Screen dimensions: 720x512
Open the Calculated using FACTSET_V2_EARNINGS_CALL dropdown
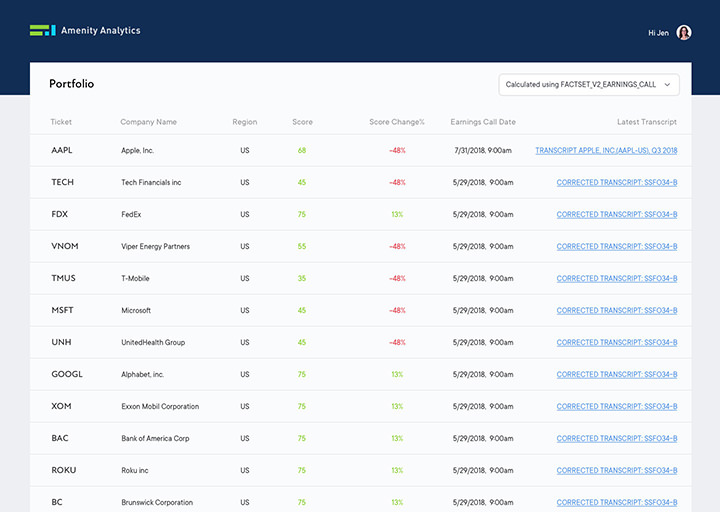pos(589,84)
